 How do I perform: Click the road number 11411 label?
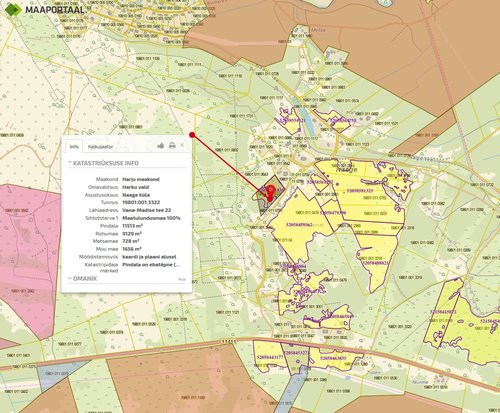[x=229, y=342]
